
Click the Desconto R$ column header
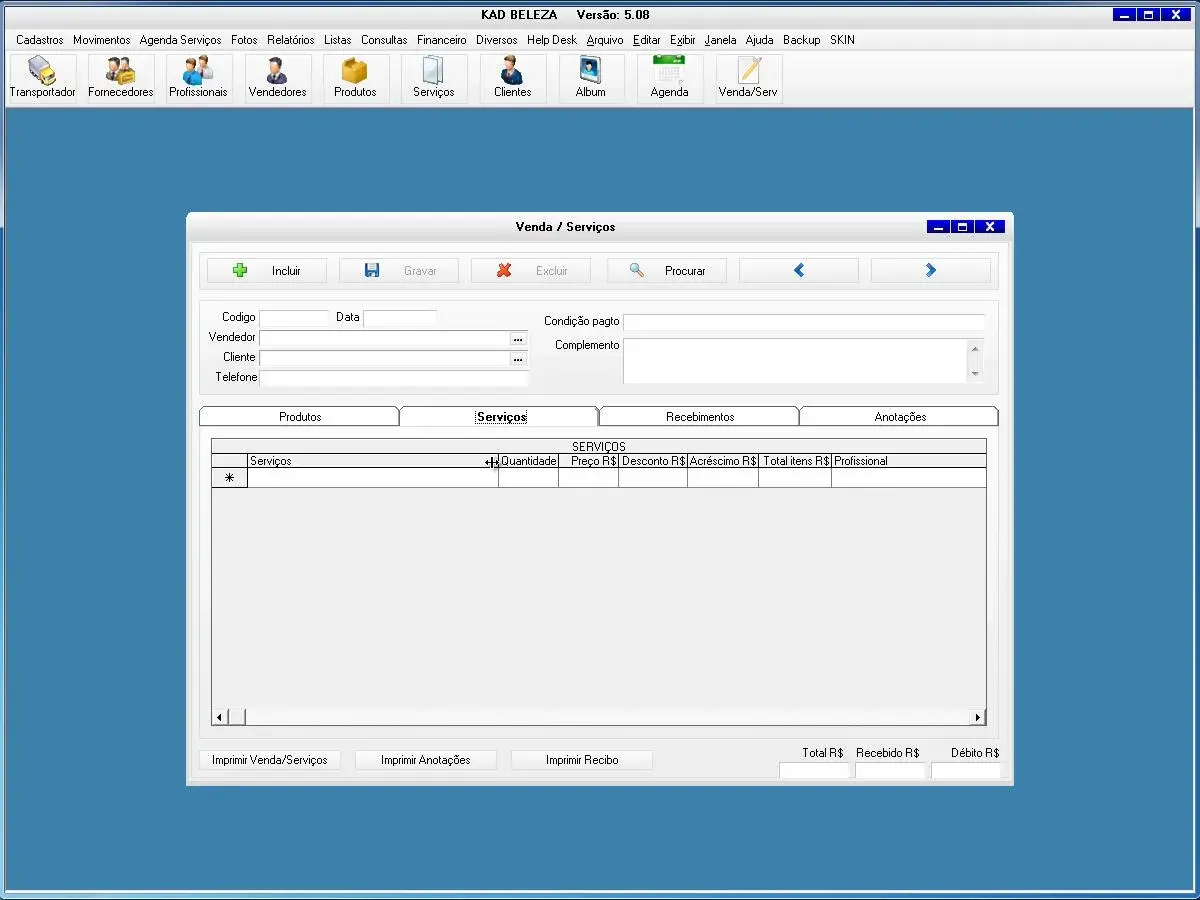pyautogui.click(x=653, y=461)
